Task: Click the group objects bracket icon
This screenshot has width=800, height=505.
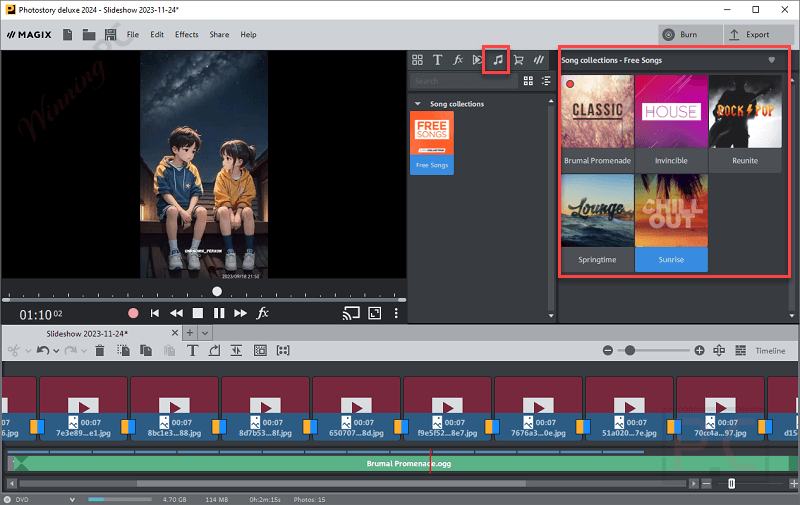Action: [283, 350]
